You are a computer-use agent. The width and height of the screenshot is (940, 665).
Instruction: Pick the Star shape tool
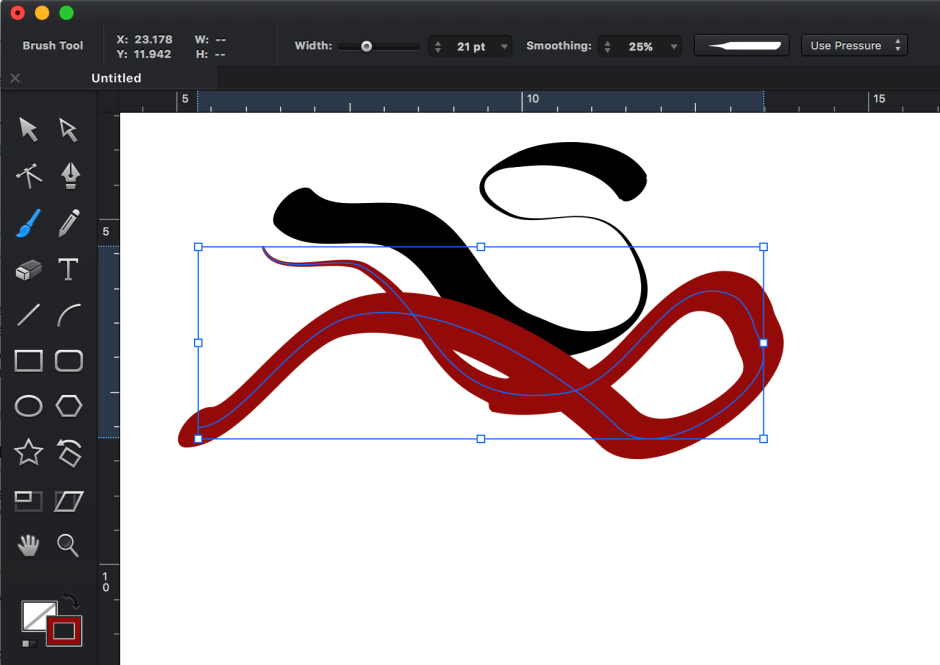coord(28,452)
